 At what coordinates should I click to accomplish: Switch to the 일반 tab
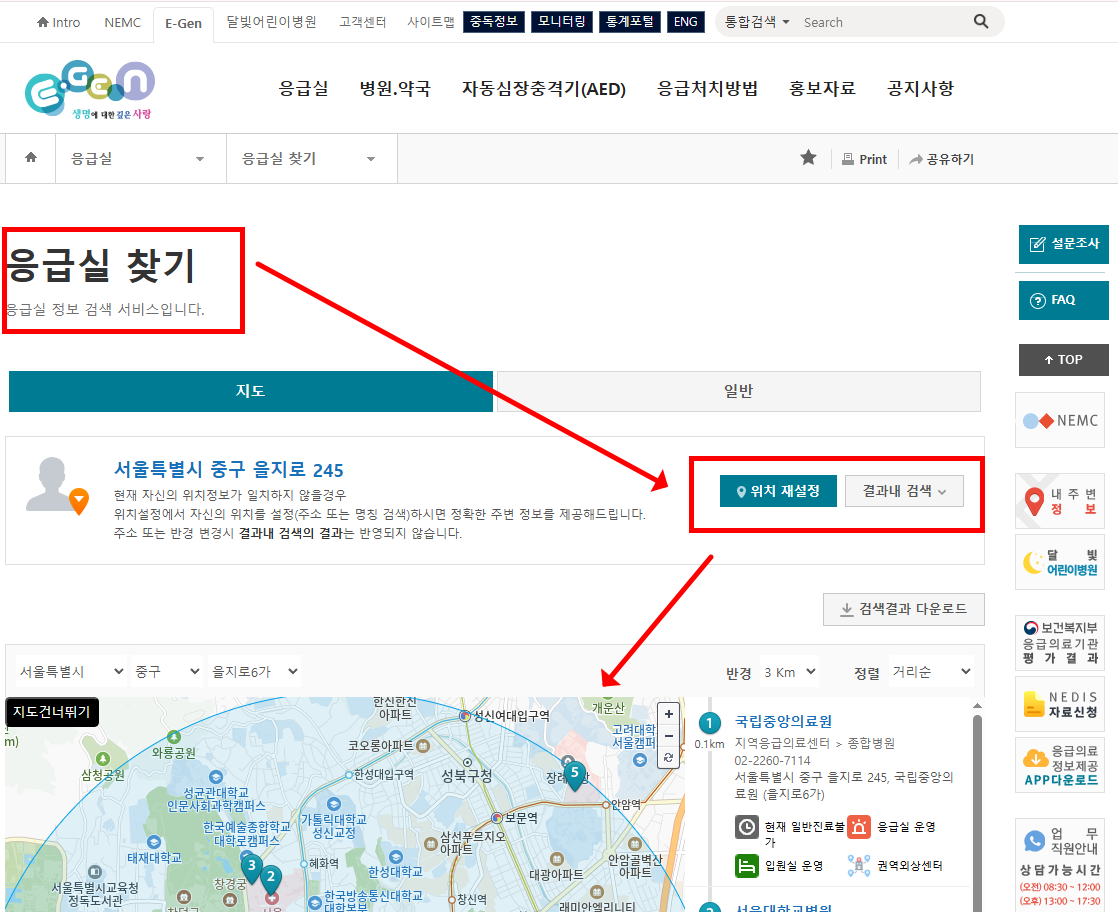739,391
